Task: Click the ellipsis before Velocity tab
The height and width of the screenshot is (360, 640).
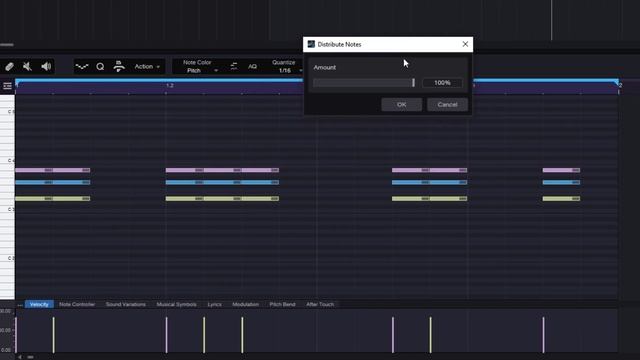Action: point(20,305)
